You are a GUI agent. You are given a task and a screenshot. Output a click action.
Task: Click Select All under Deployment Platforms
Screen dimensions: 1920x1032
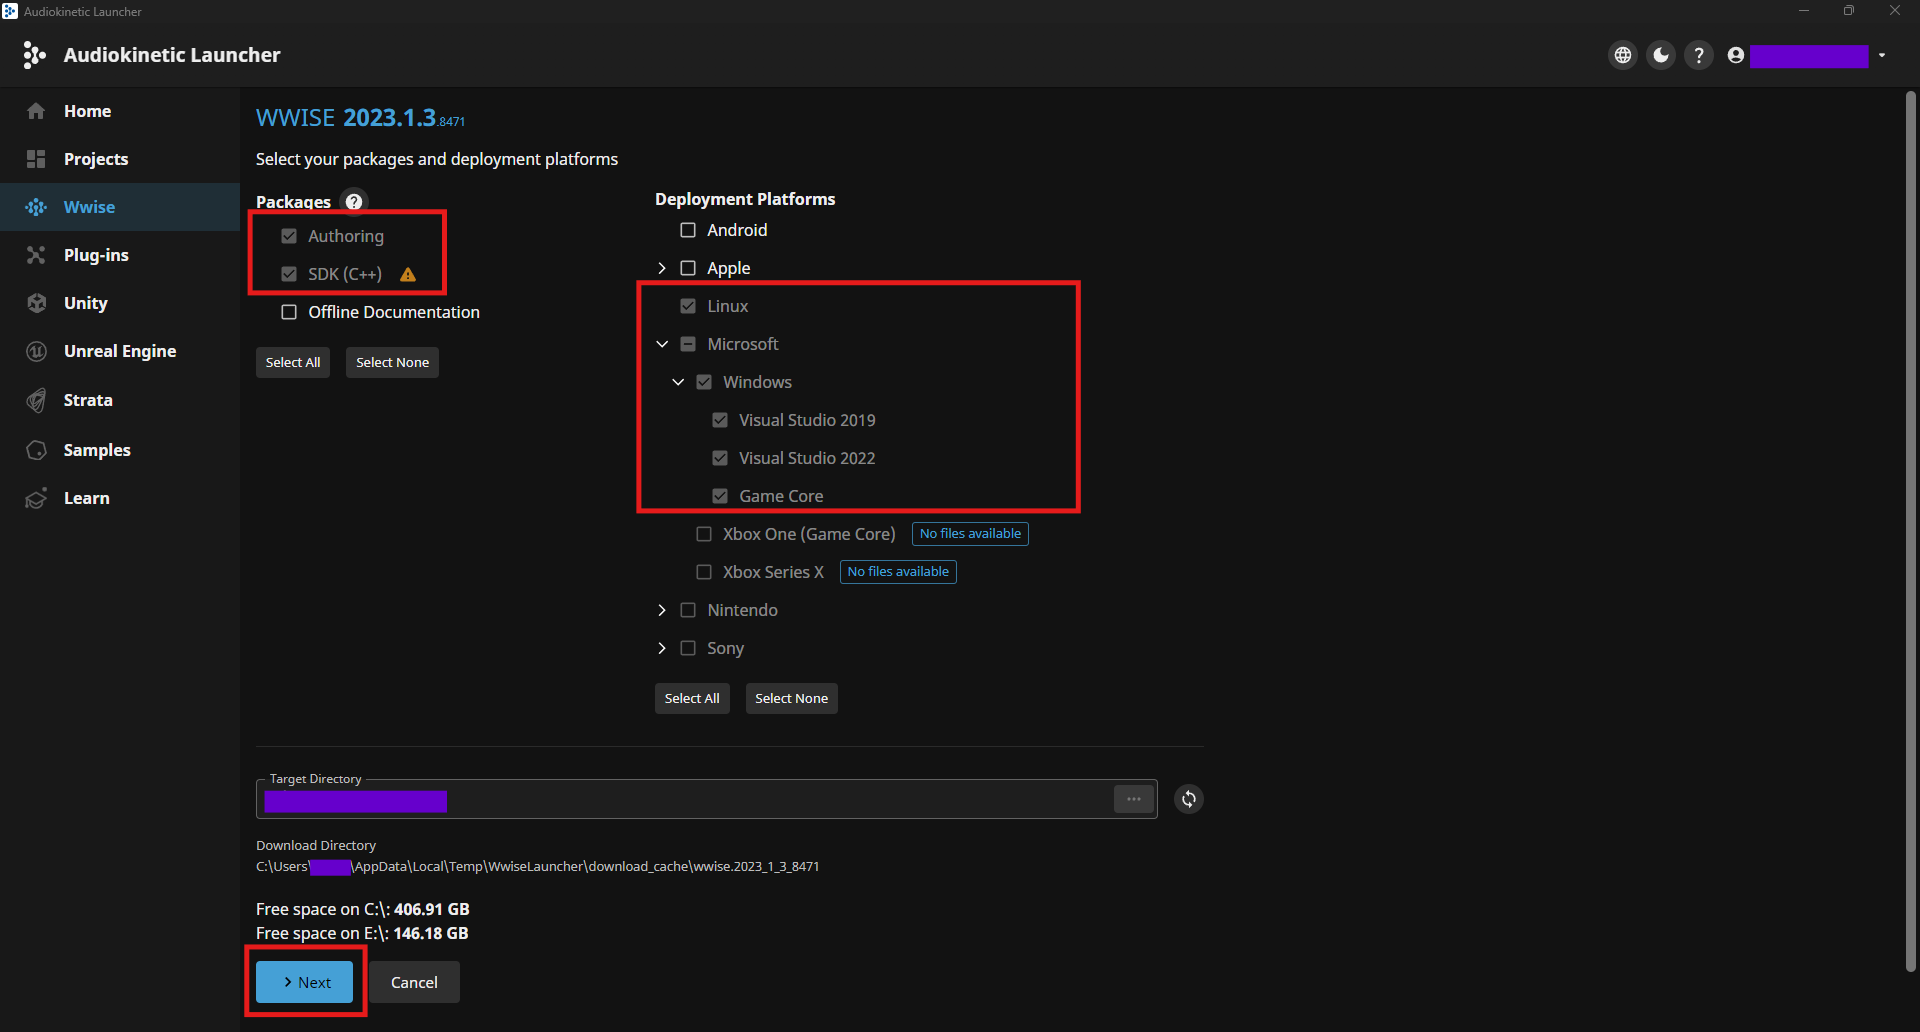[692, 698]
